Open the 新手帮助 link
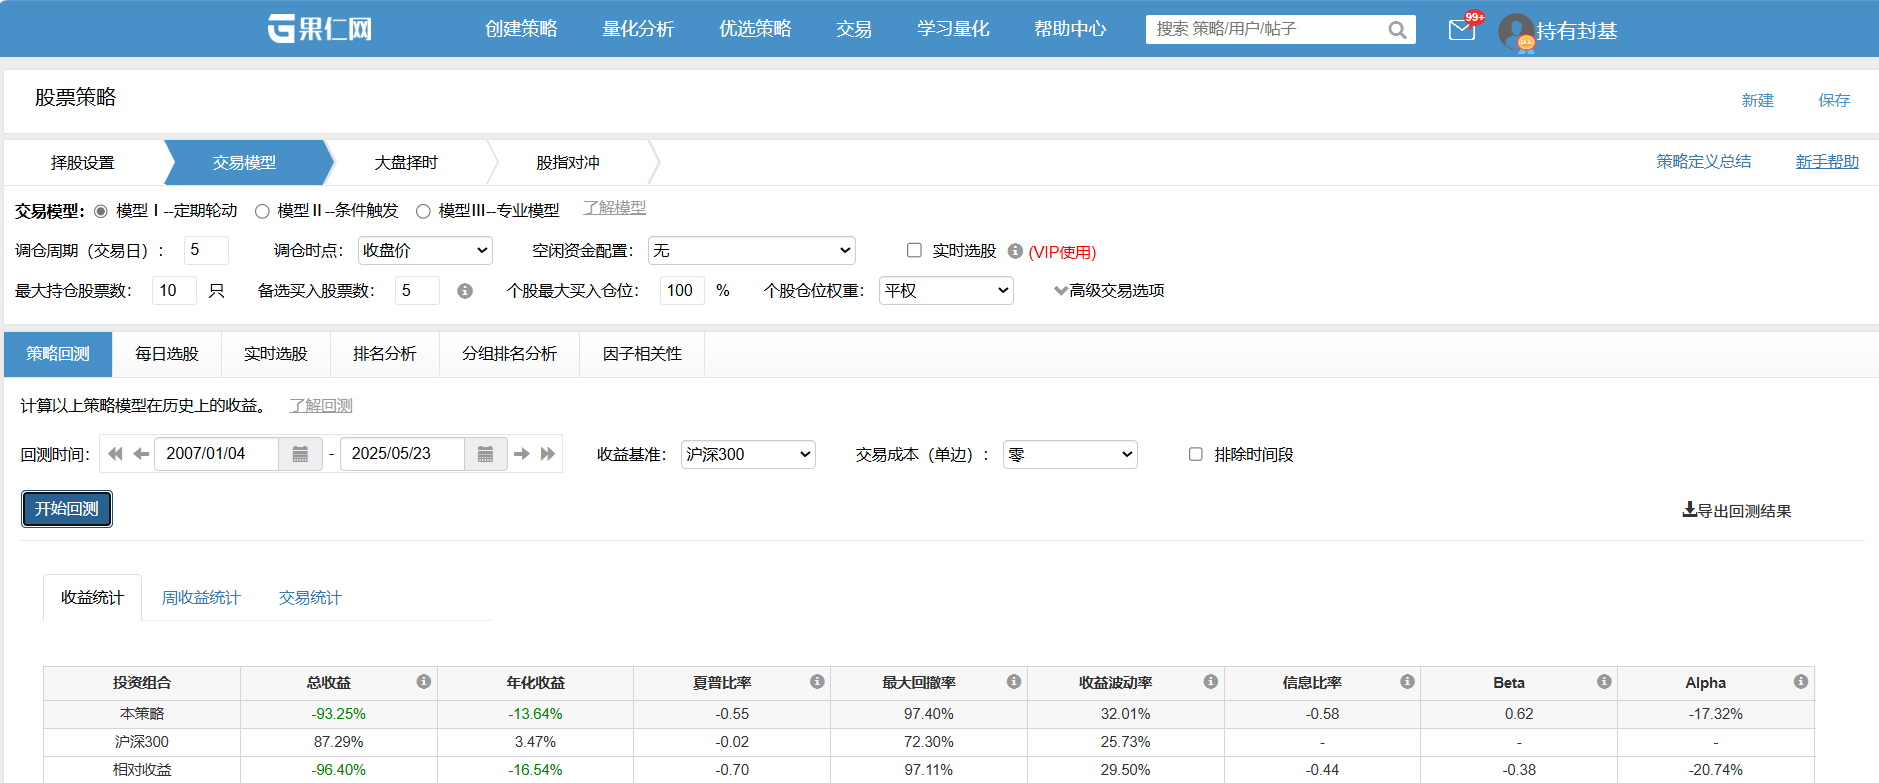Image resolution: width=1879 pixels, height=783 pixels. (x=1826, y=162)
